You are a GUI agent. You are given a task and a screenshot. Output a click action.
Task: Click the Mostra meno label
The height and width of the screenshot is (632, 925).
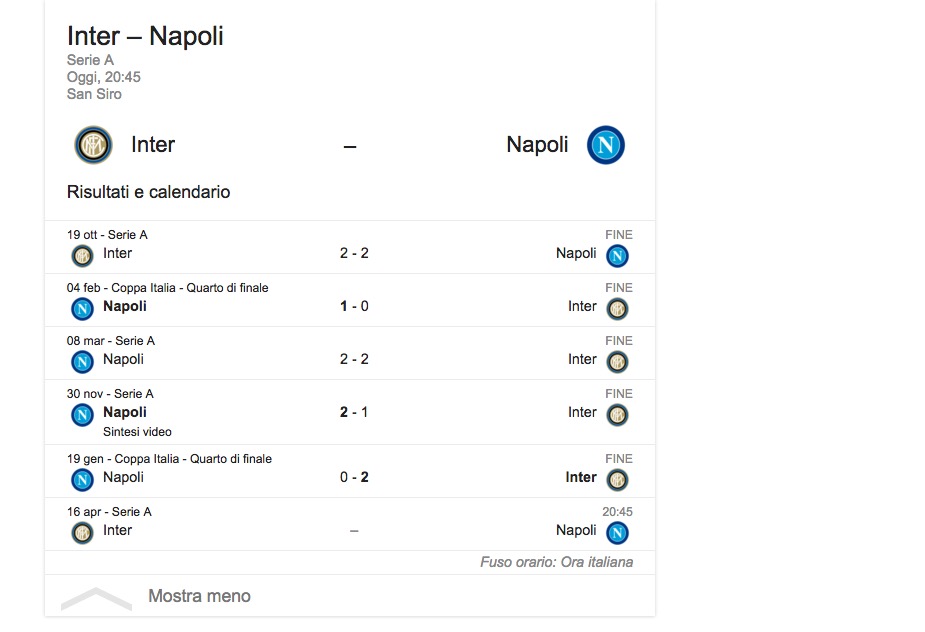tap(199, 596)
